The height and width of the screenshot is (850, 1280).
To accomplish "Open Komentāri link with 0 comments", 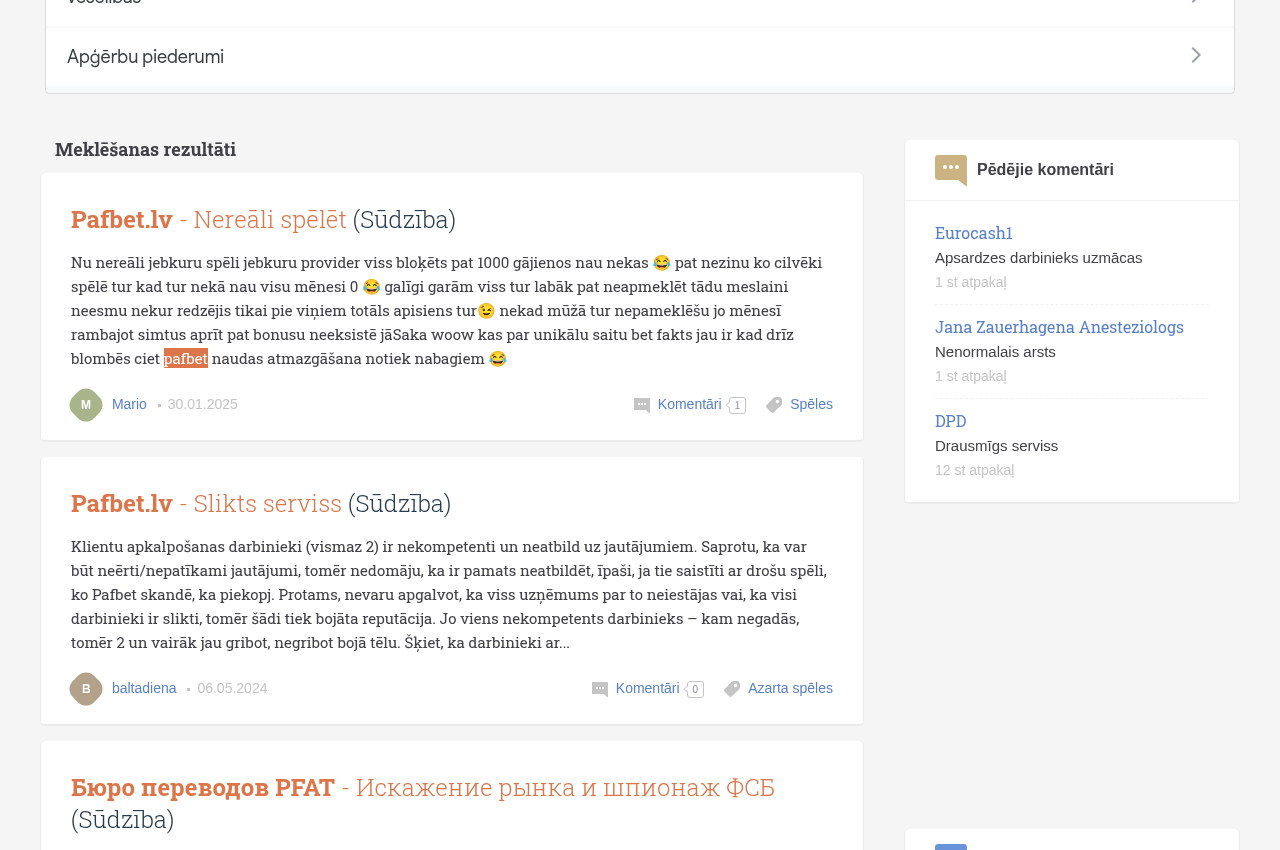I will click(x=647, y=688).
